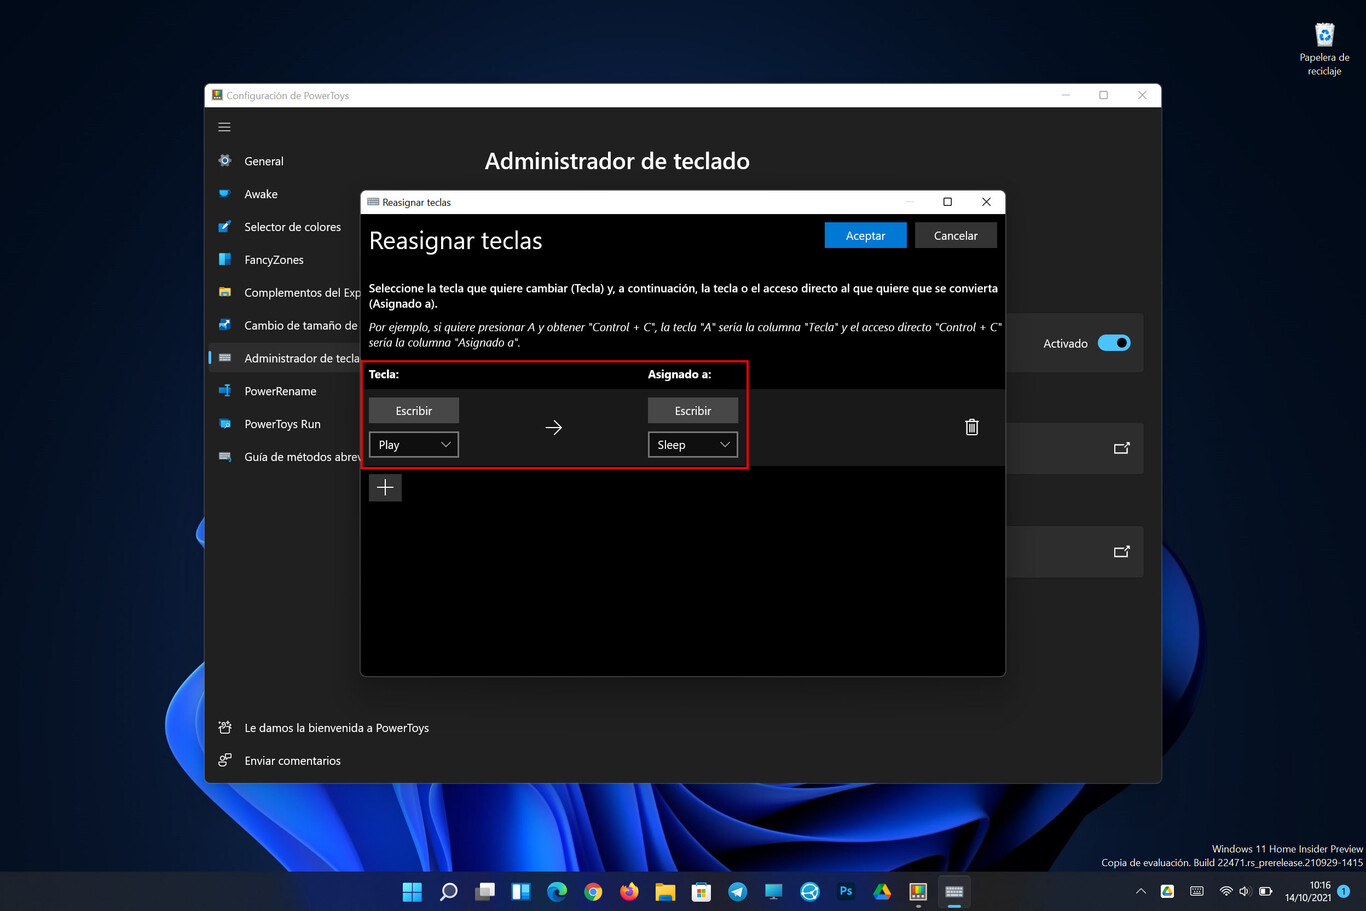The image size is (1366, 911).
Task: Select PowerToys Run in the sidebar
Action: (284, 423)
